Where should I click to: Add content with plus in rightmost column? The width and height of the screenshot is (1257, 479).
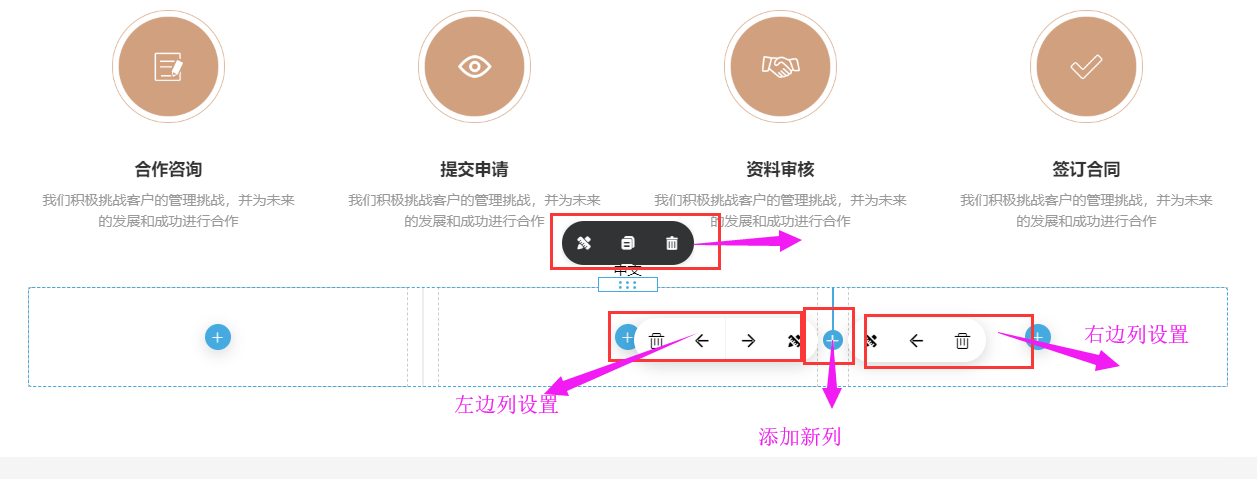tap(1038, 337)
